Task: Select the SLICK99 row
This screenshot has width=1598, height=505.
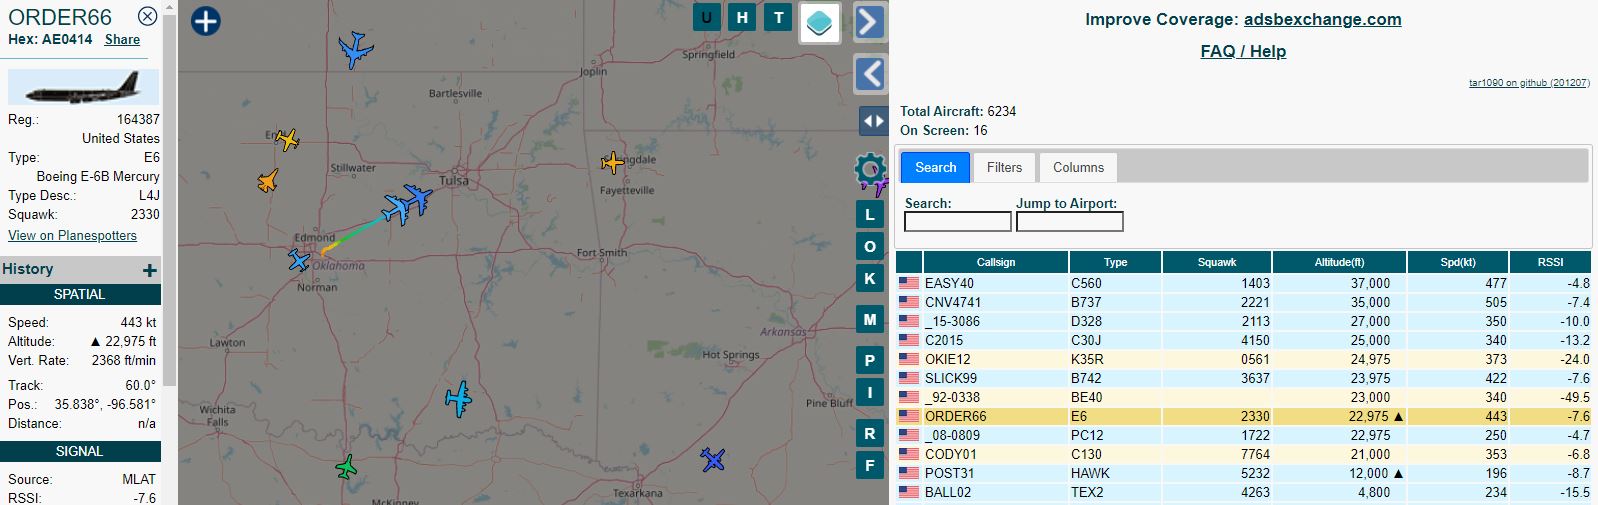Action: [x=1244, y=378]
